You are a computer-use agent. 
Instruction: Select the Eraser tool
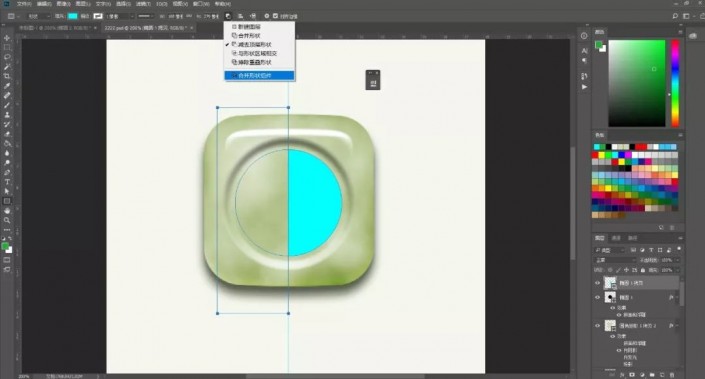(7, 134)
